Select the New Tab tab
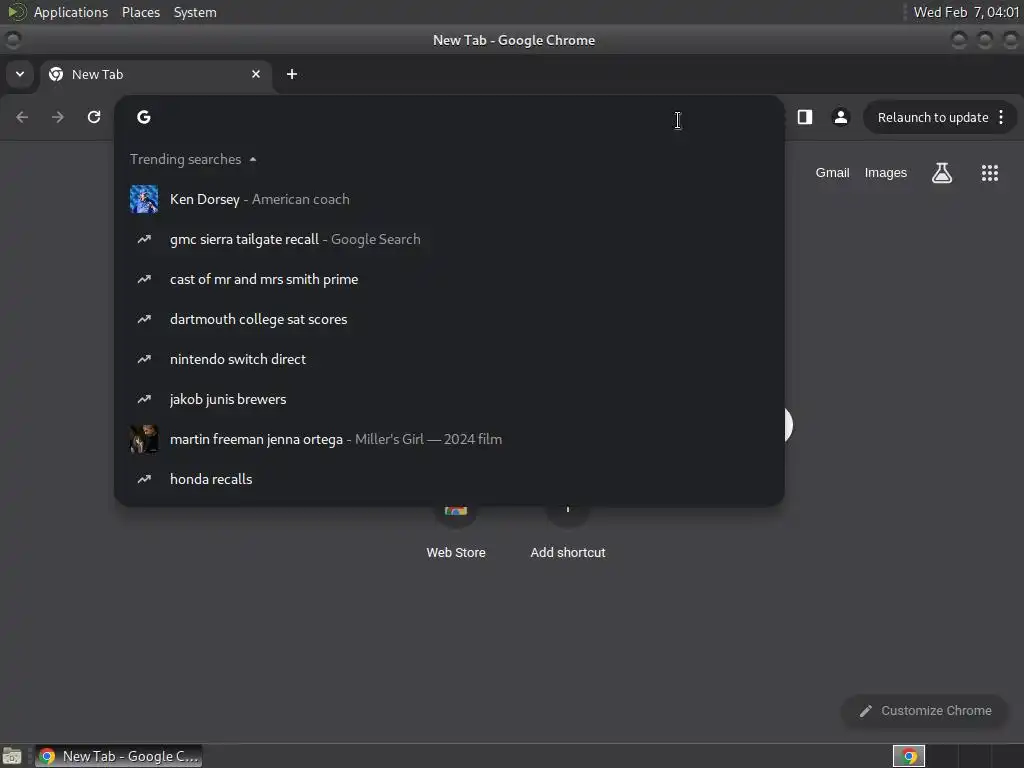 pyautogui.click(x=157, y=74)
